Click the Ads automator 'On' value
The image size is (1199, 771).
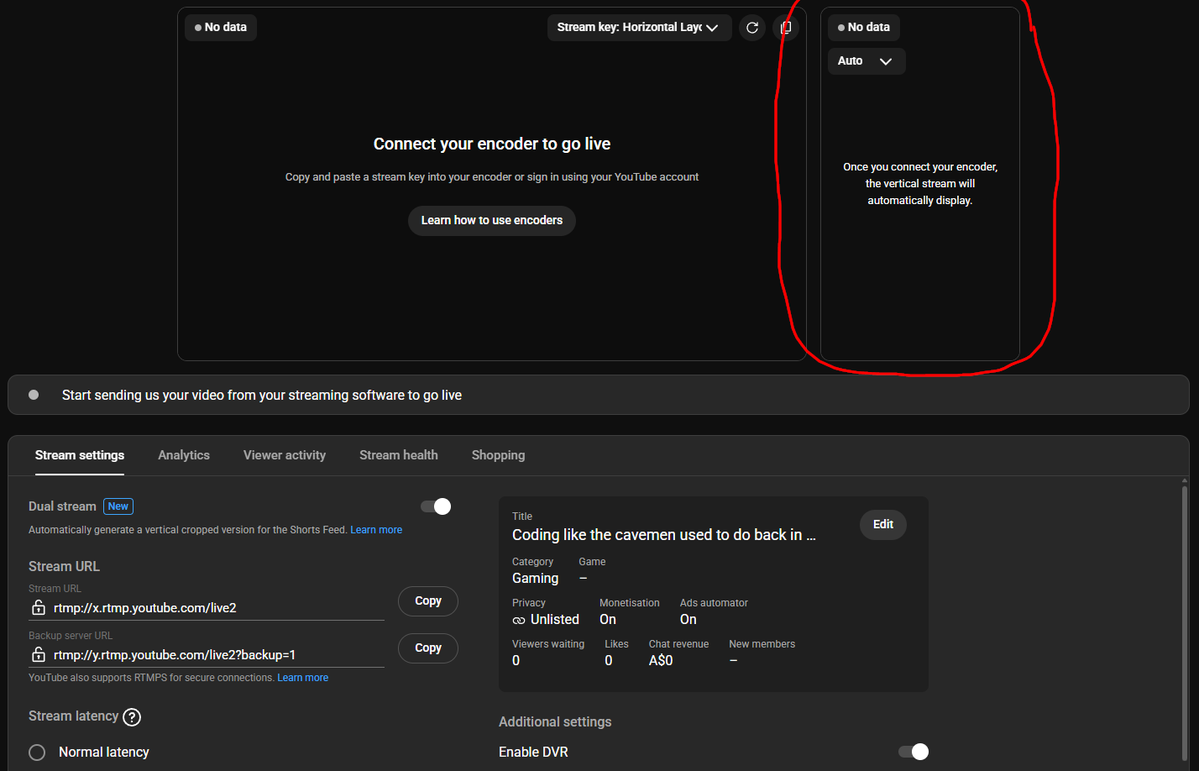point(688,620)
